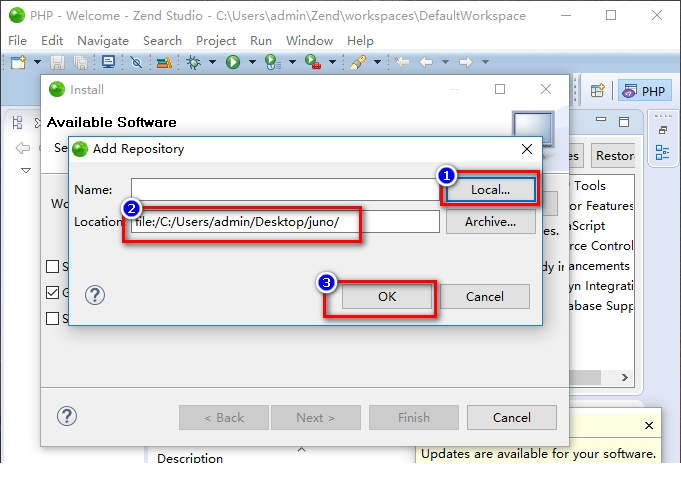Confirm Add Repository with OK
The image size is (681, 481).
click(x=387, y=297)
